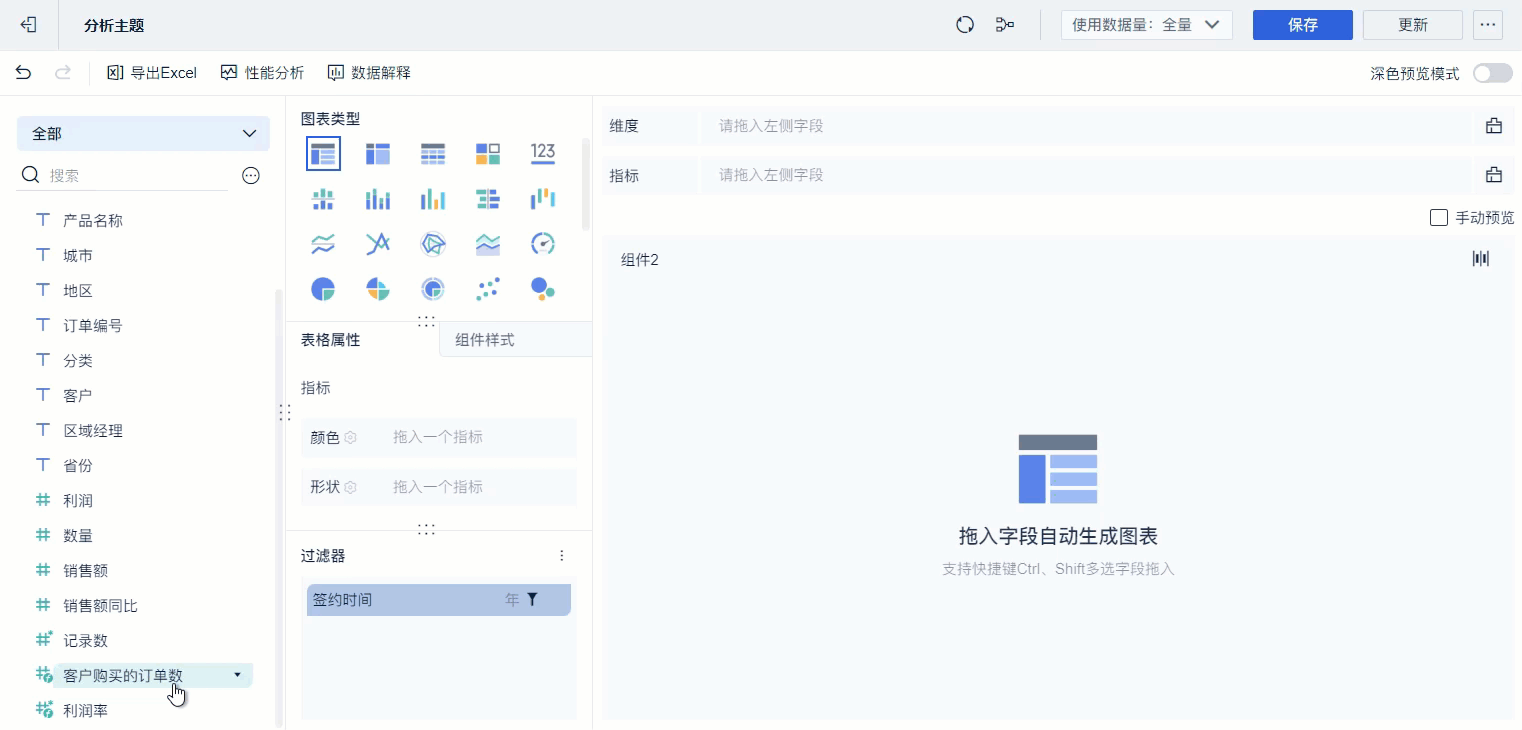Screen dimensions: 1522x730
Task: Choose the multi-series column chart type
Action: pyautogui.click(x=433, y=199)
